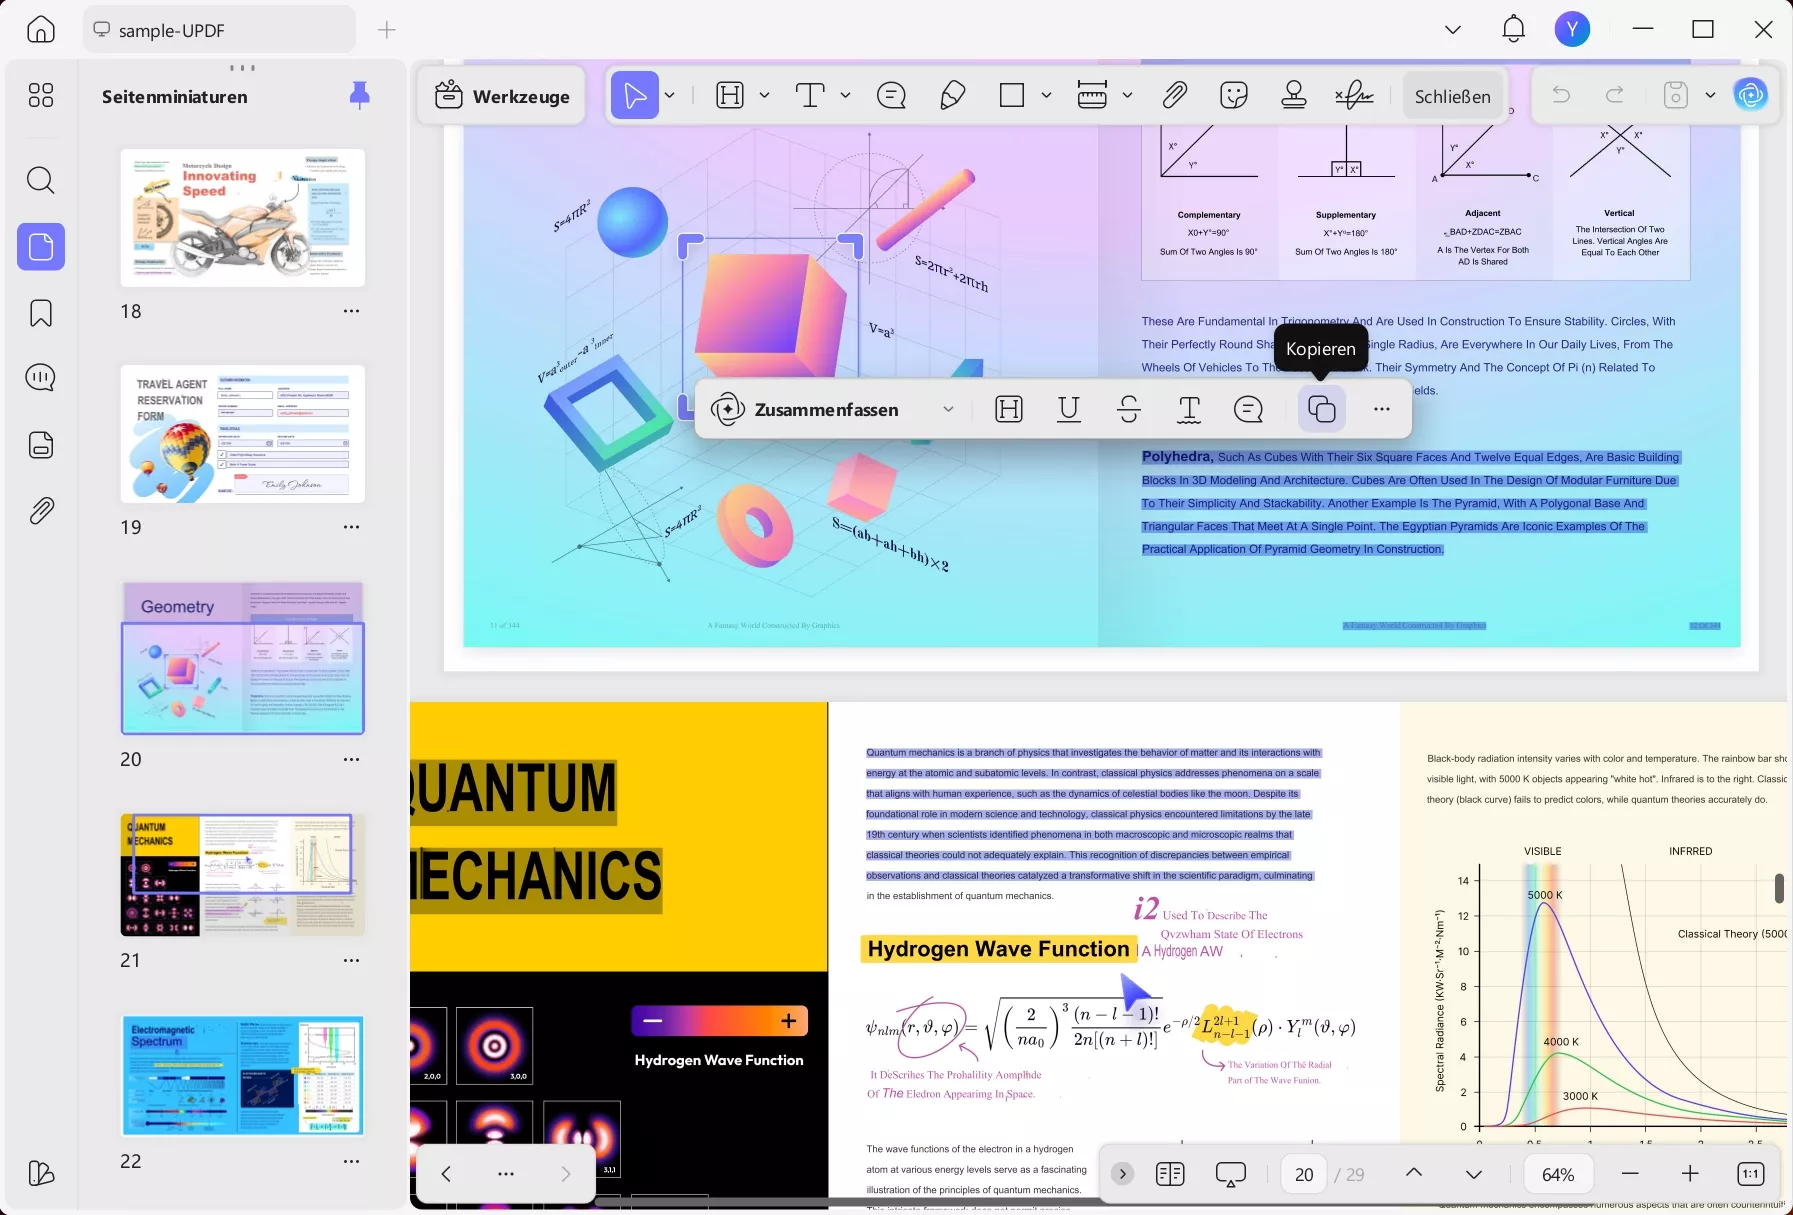Attach a file with the paperclip tool
This screenshot has width=1793, height=1215.
[x=1175, y=96]
